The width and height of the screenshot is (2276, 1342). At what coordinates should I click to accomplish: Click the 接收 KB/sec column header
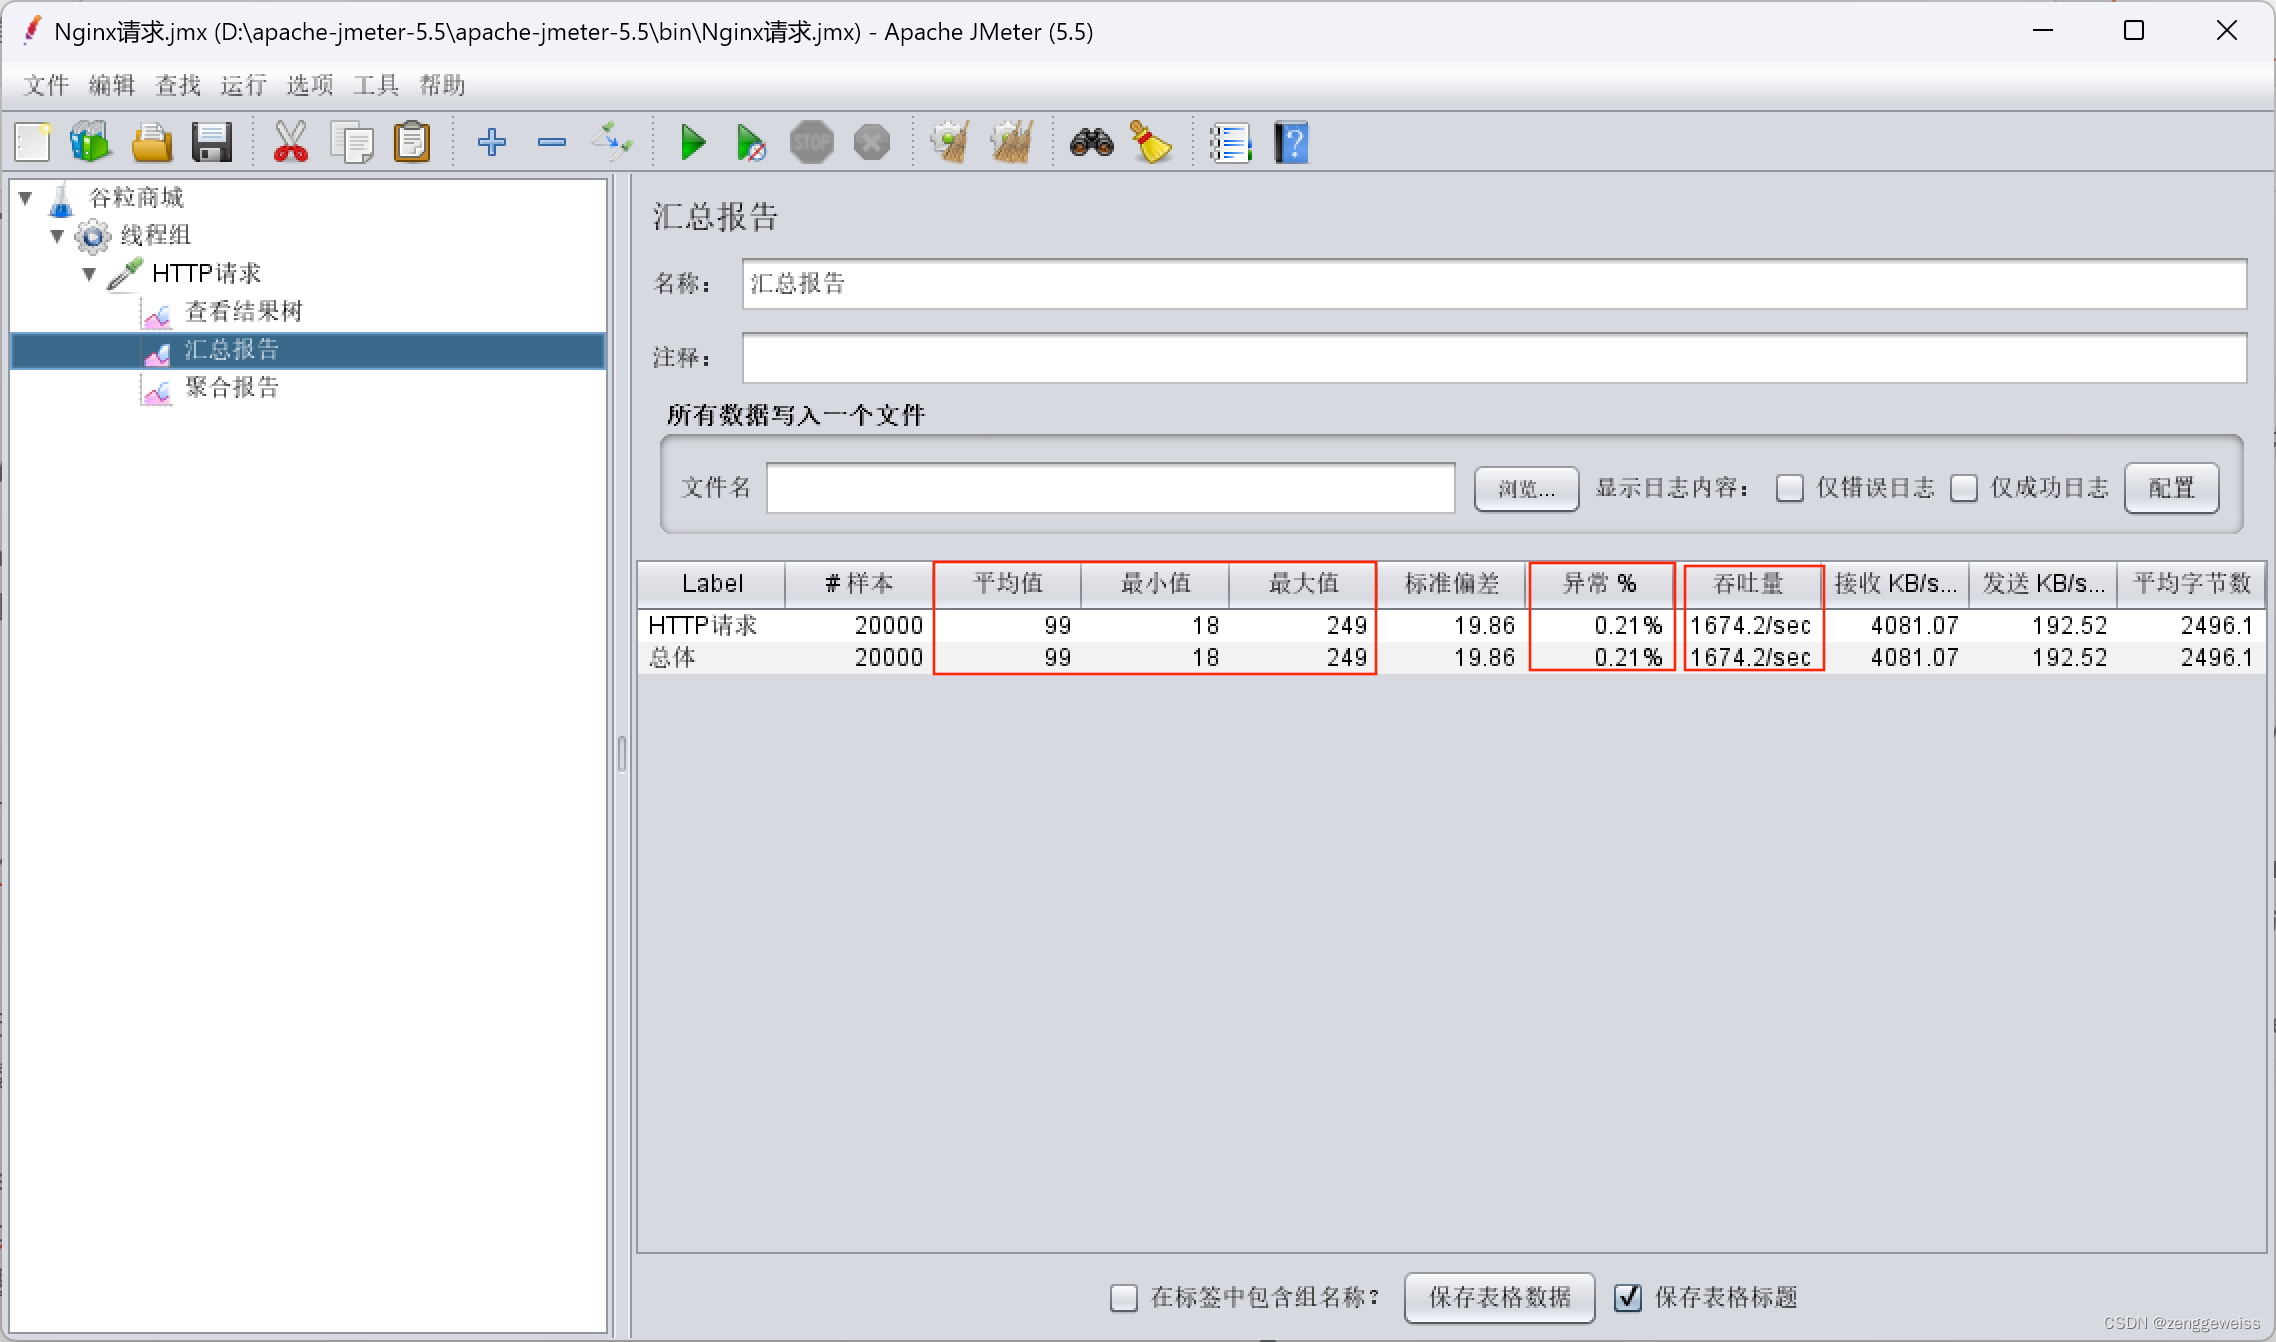pos(1895,584)
